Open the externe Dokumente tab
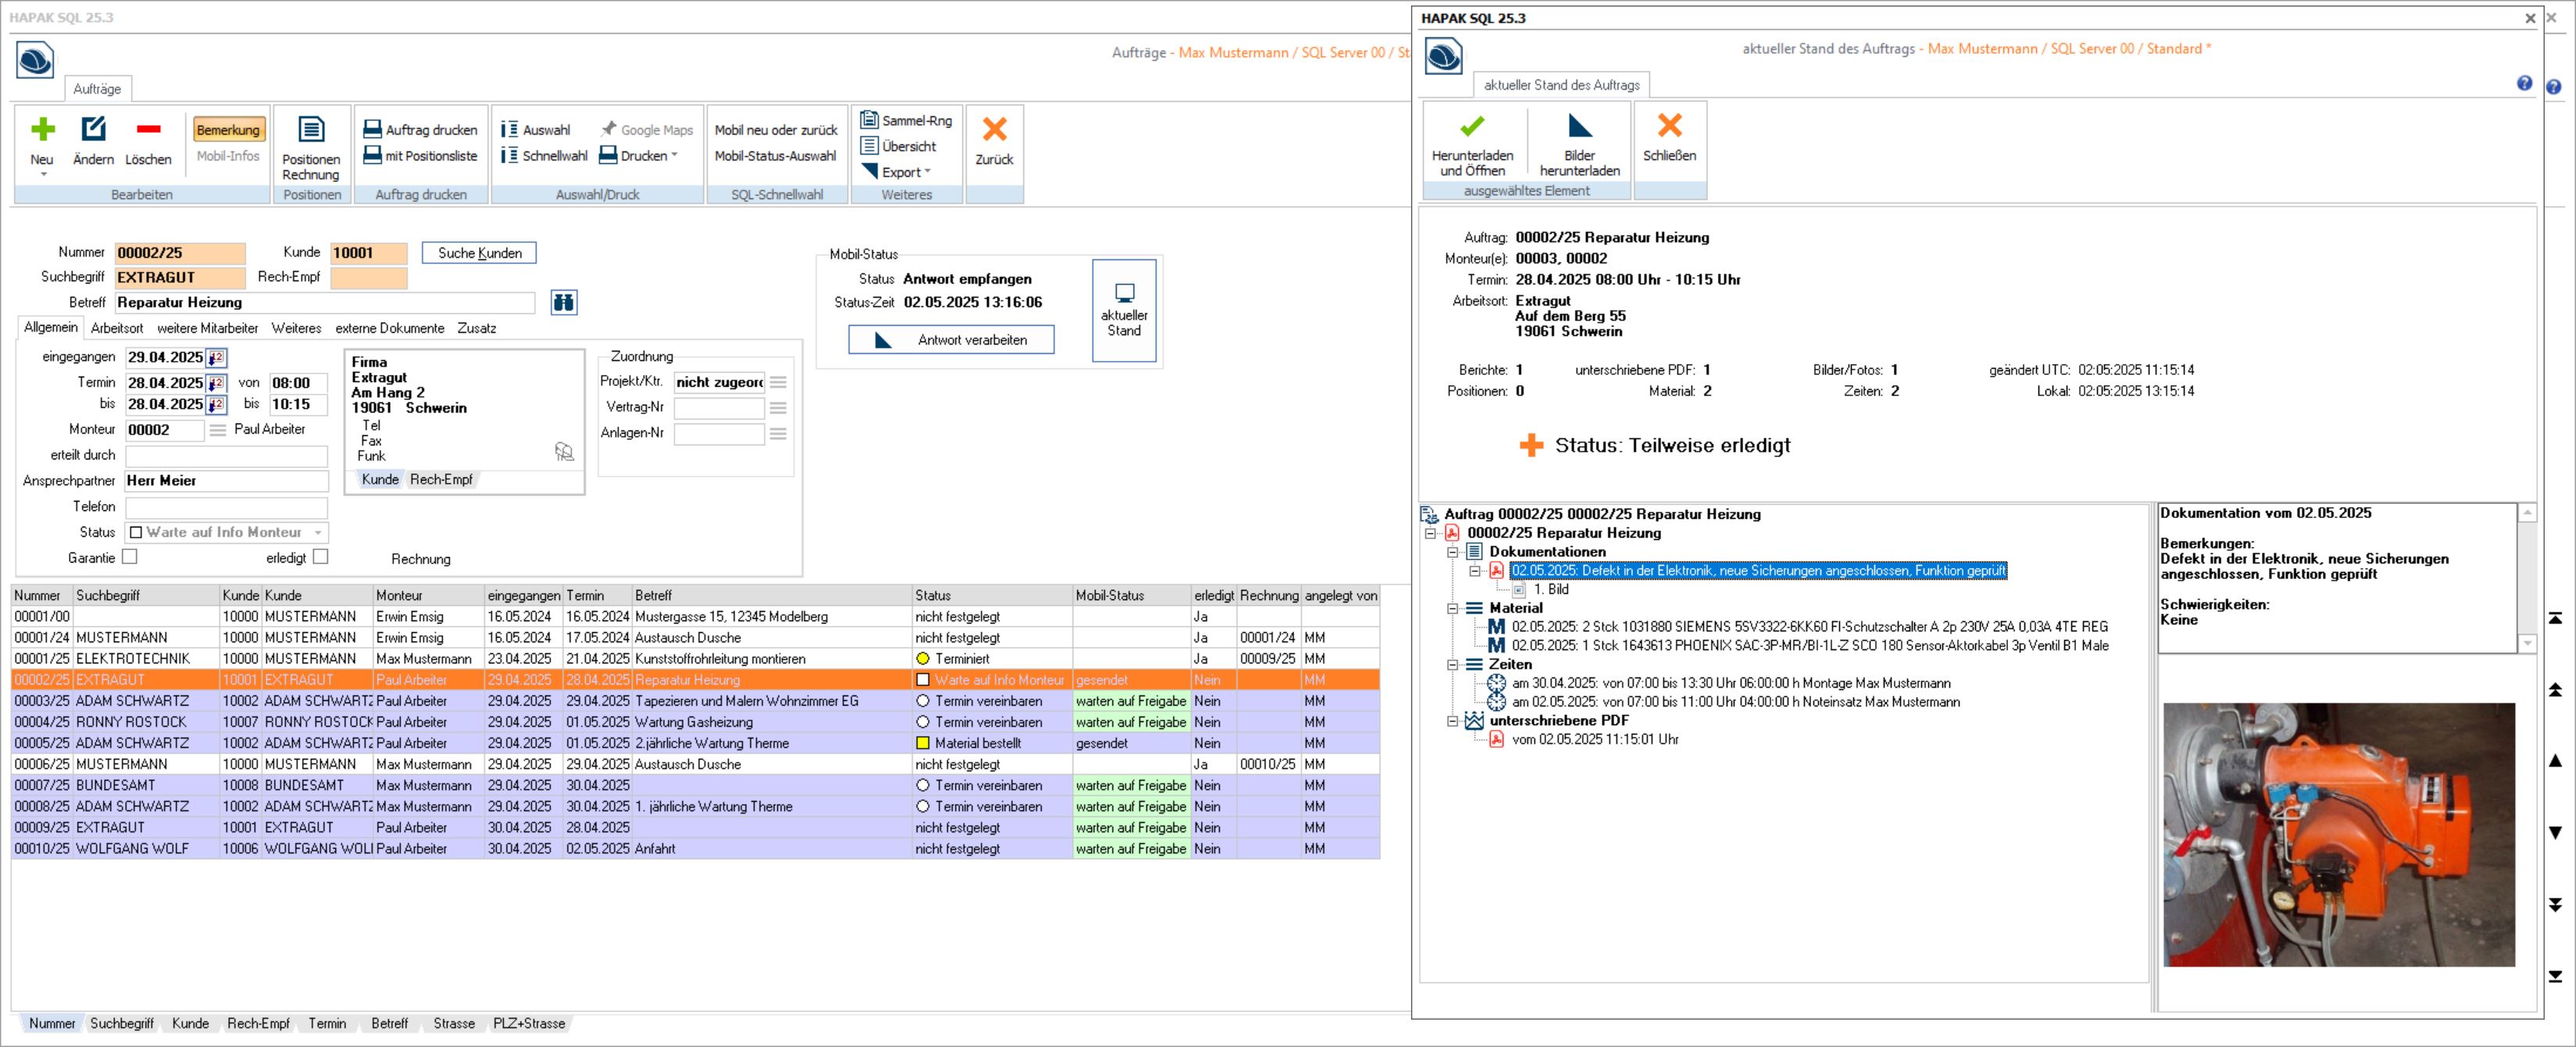The width and height of the screenshot is (2576, 1047). 389,328
